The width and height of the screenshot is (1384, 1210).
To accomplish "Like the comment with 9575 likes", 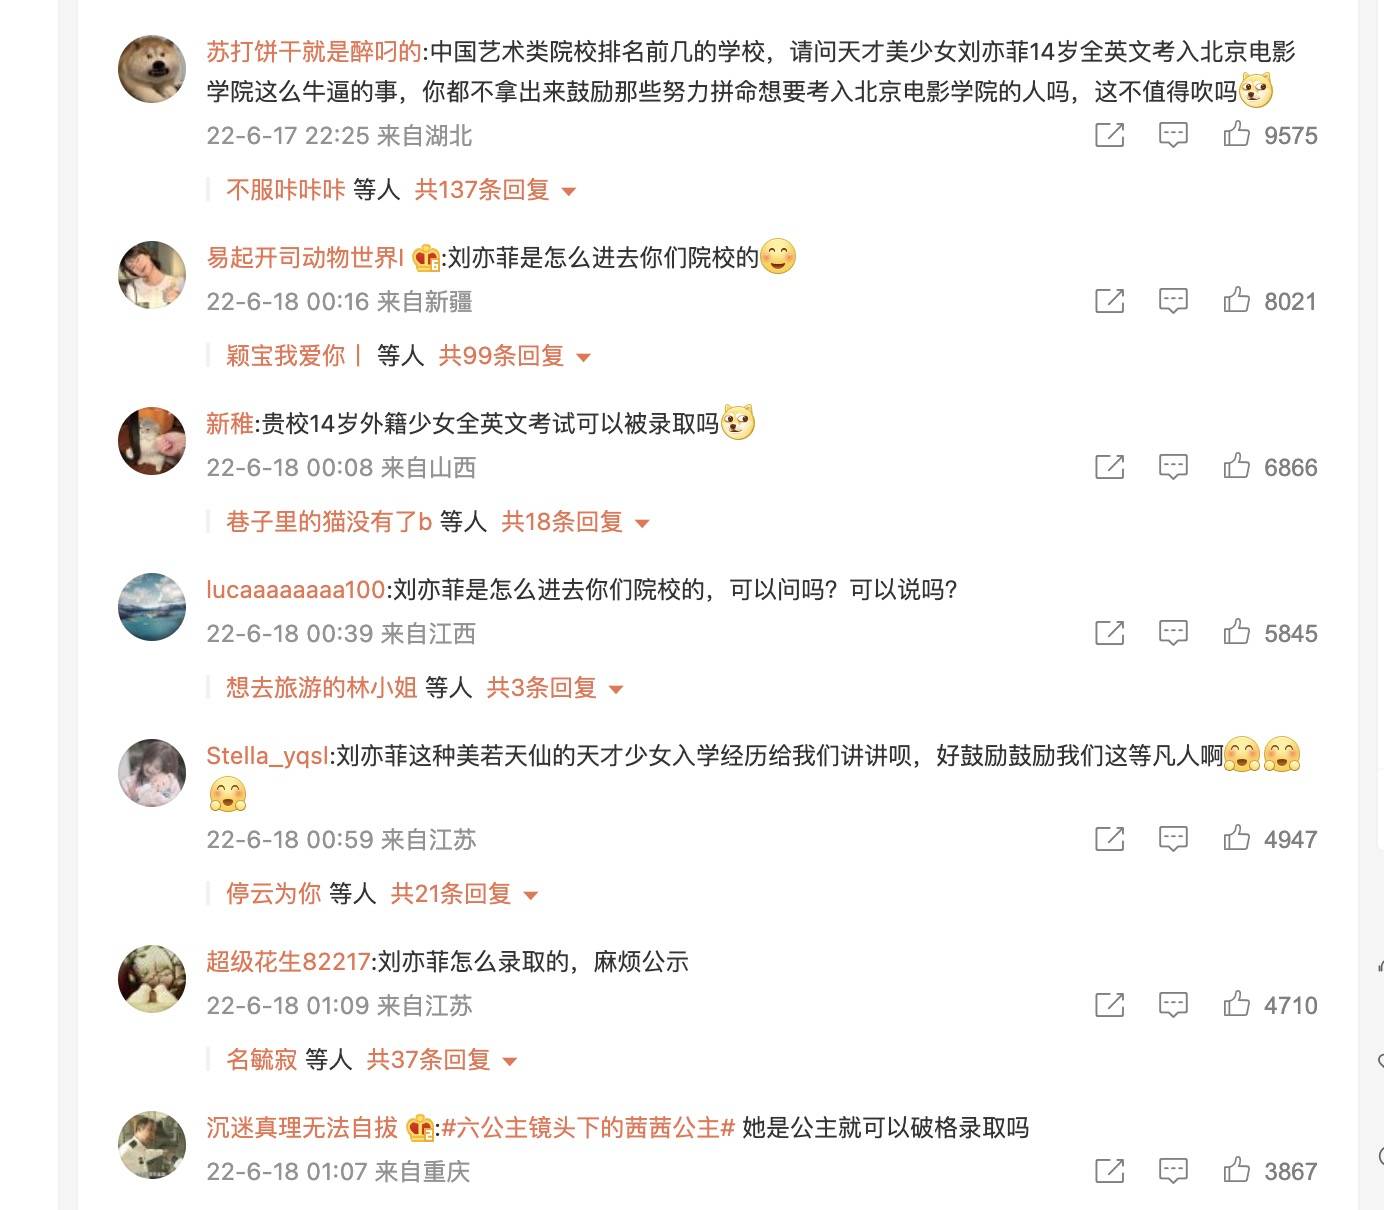I will click(x=1237, y=134).
